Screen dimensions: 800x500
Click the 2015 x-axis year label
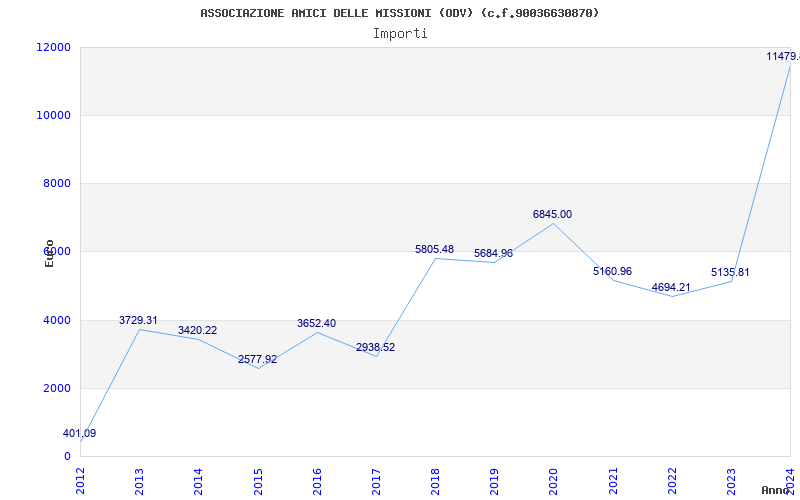pyautogui.click(x=258, y=481)
